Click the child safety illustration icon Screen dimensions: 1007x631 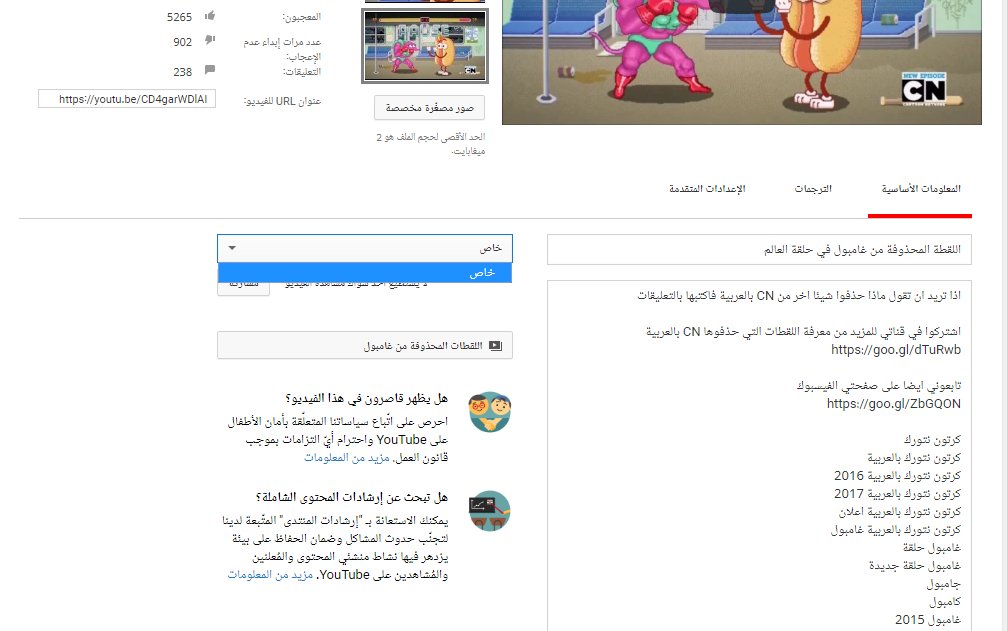(489, 412)
